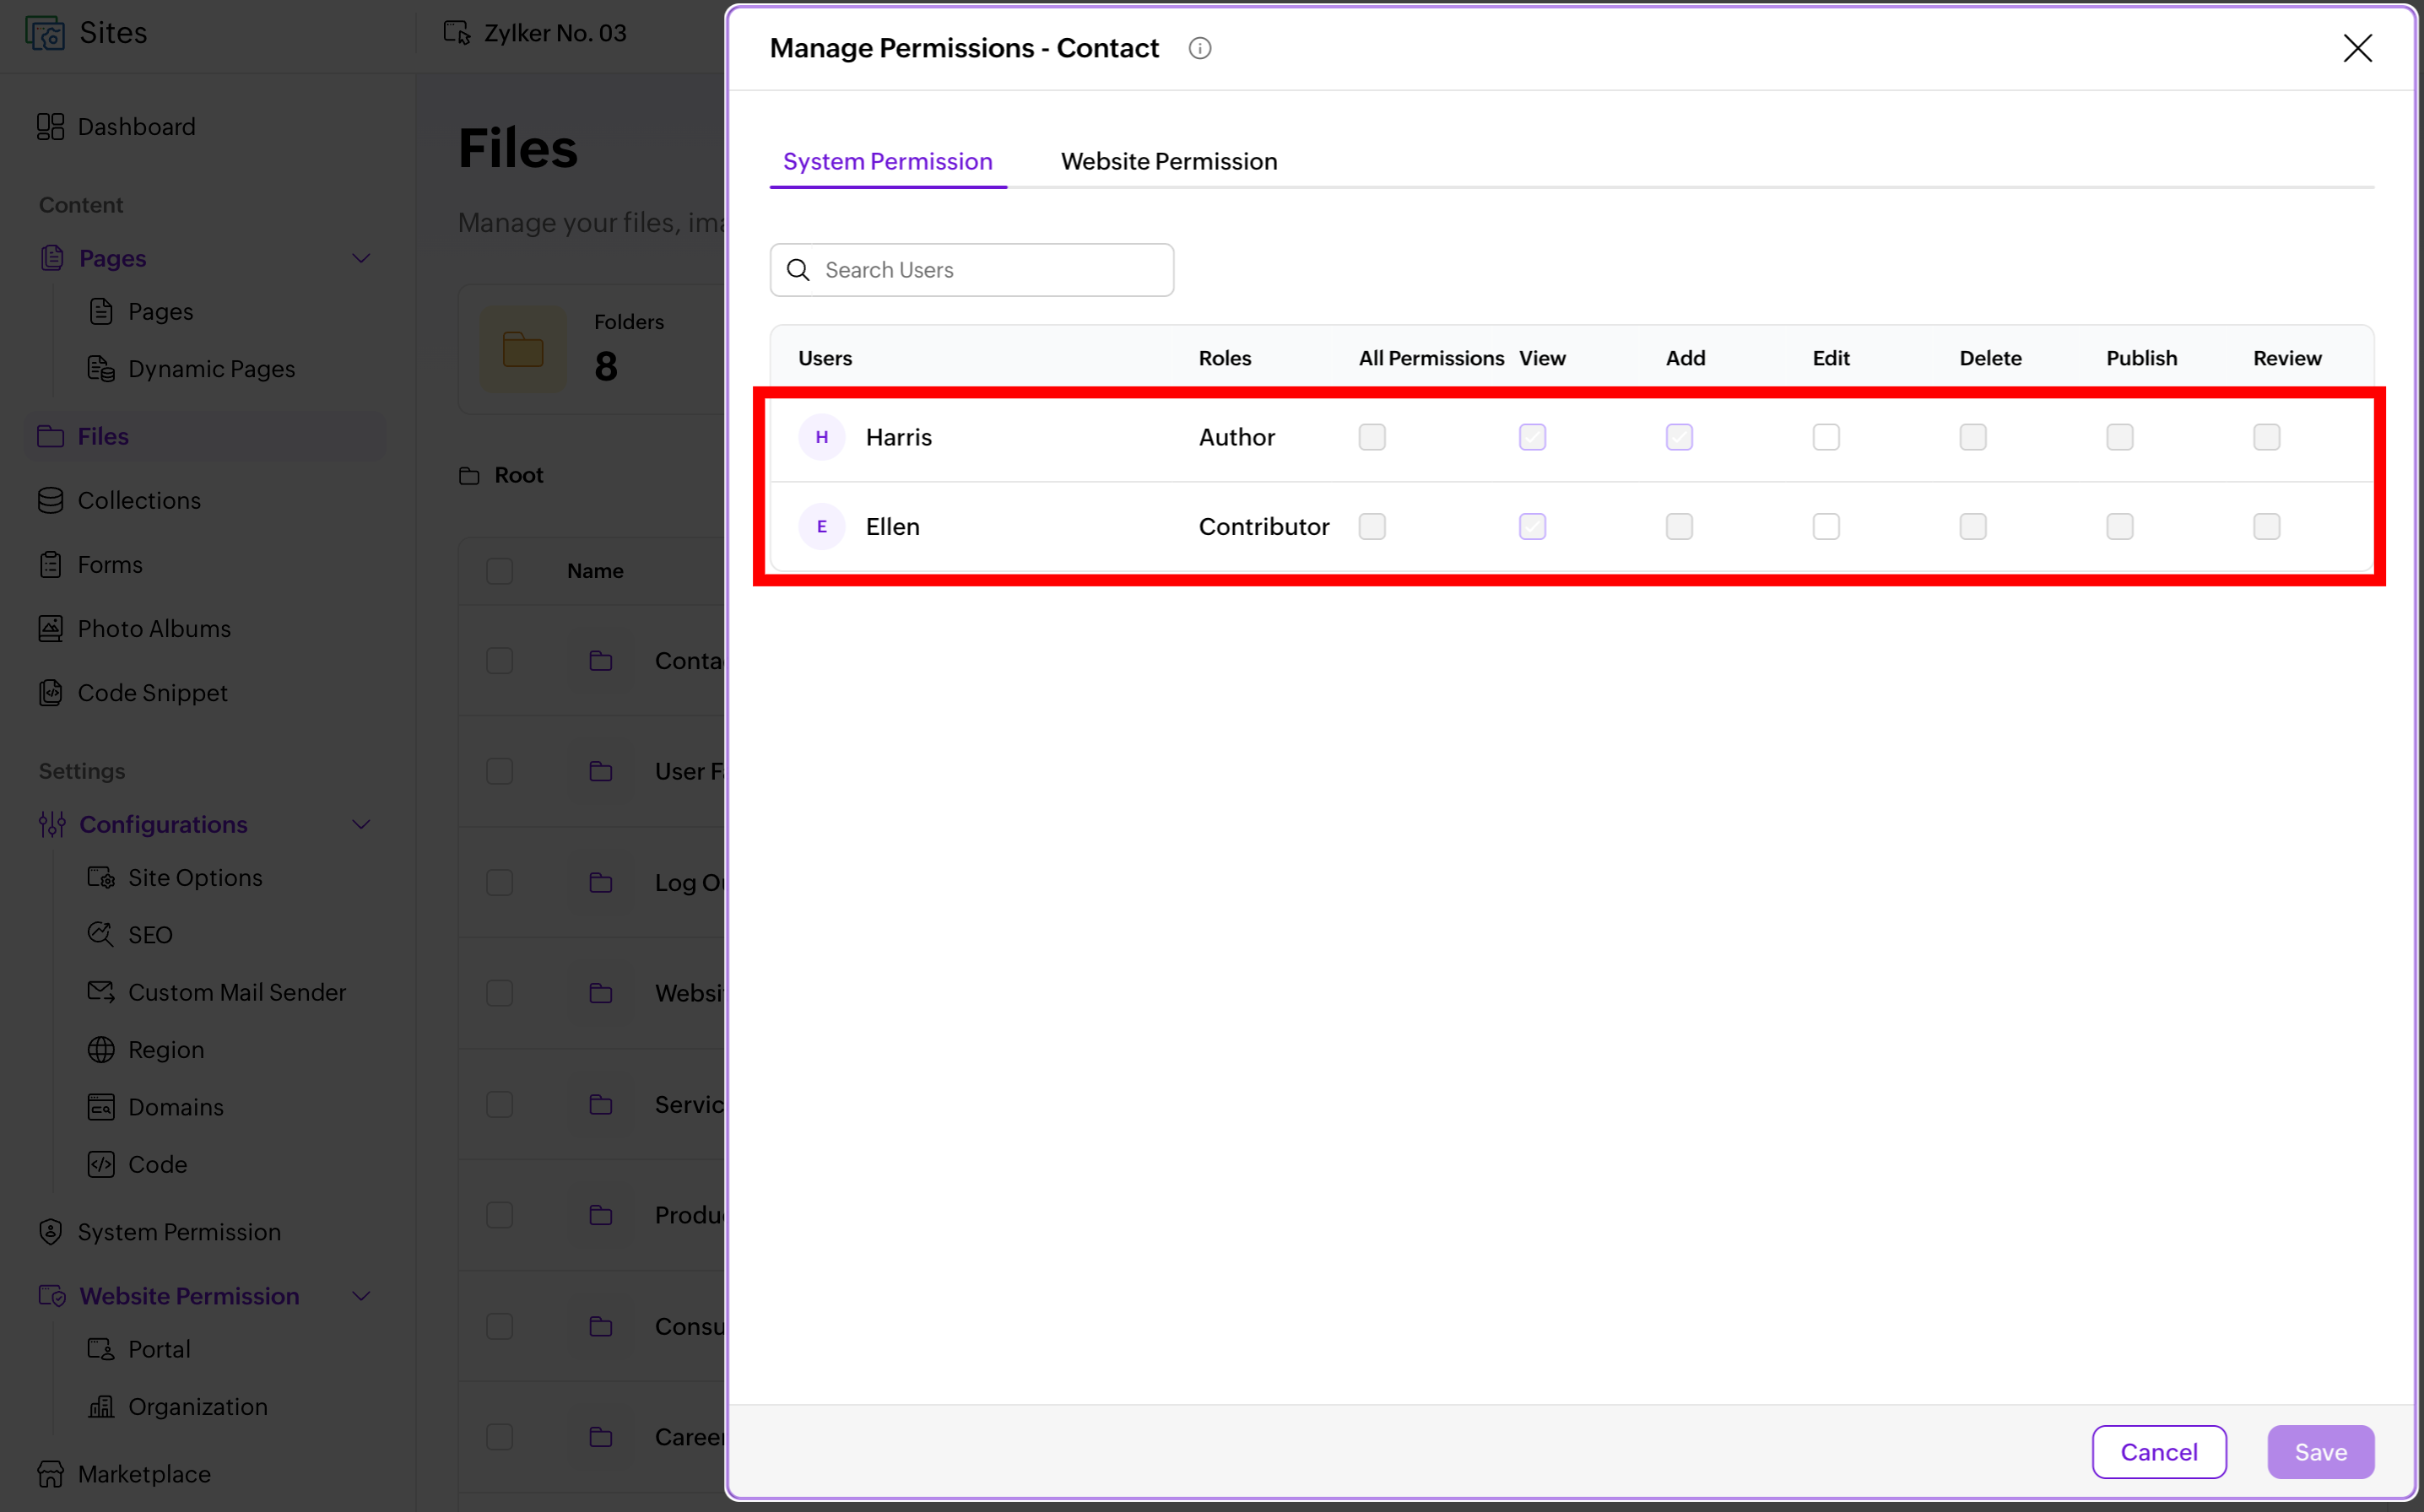Toggle View checkbox for Harris

(x=1531, y=437)
